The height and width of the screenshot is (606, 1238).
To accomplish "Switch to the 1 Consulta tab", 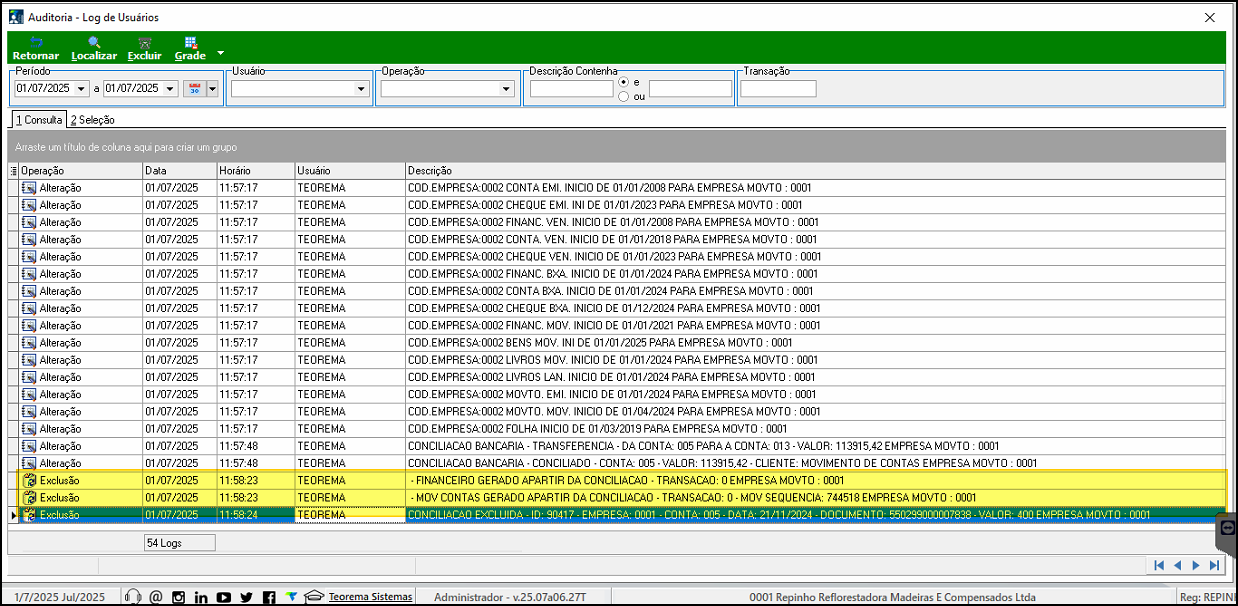I will [39, 119].
